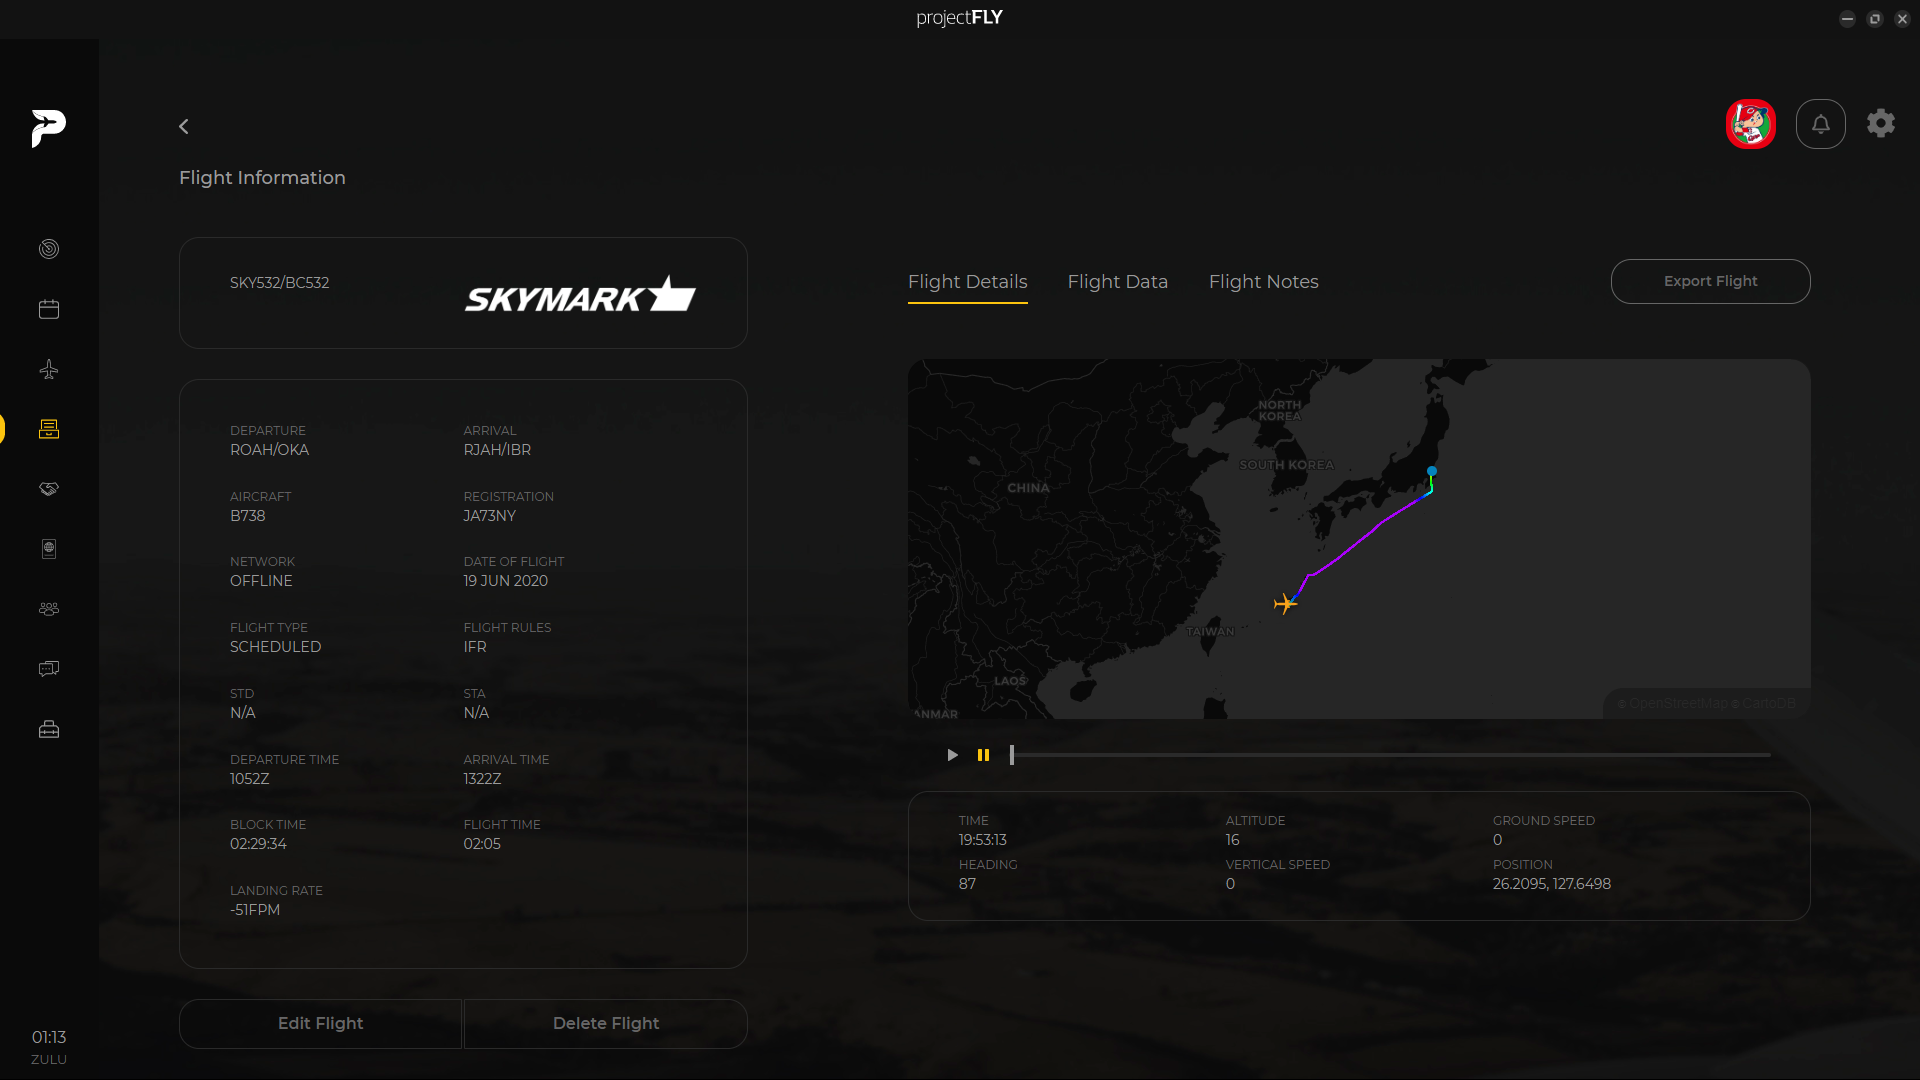This screenshot has height=1080, width=1920.
Task: Open the community members section
Action: click(49, 608)
